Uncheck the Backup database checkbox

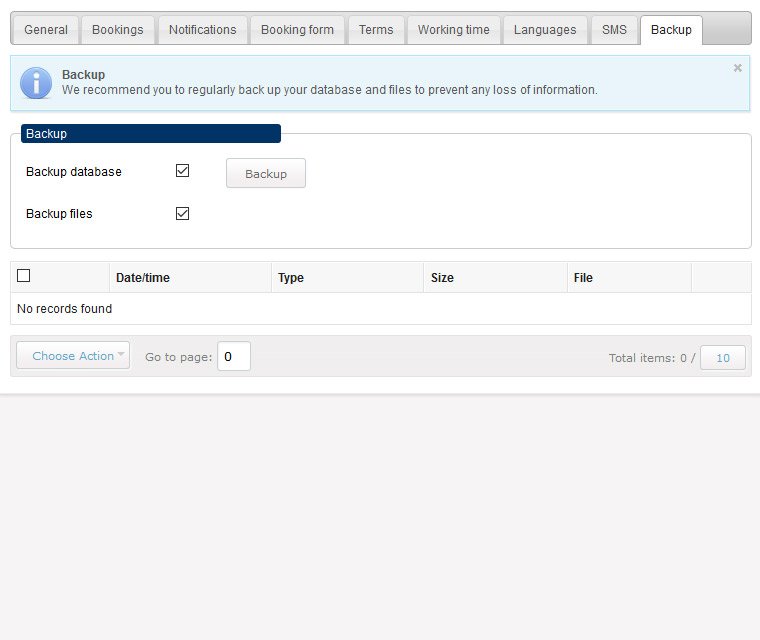pyautogui.click(x=182, y=171)
